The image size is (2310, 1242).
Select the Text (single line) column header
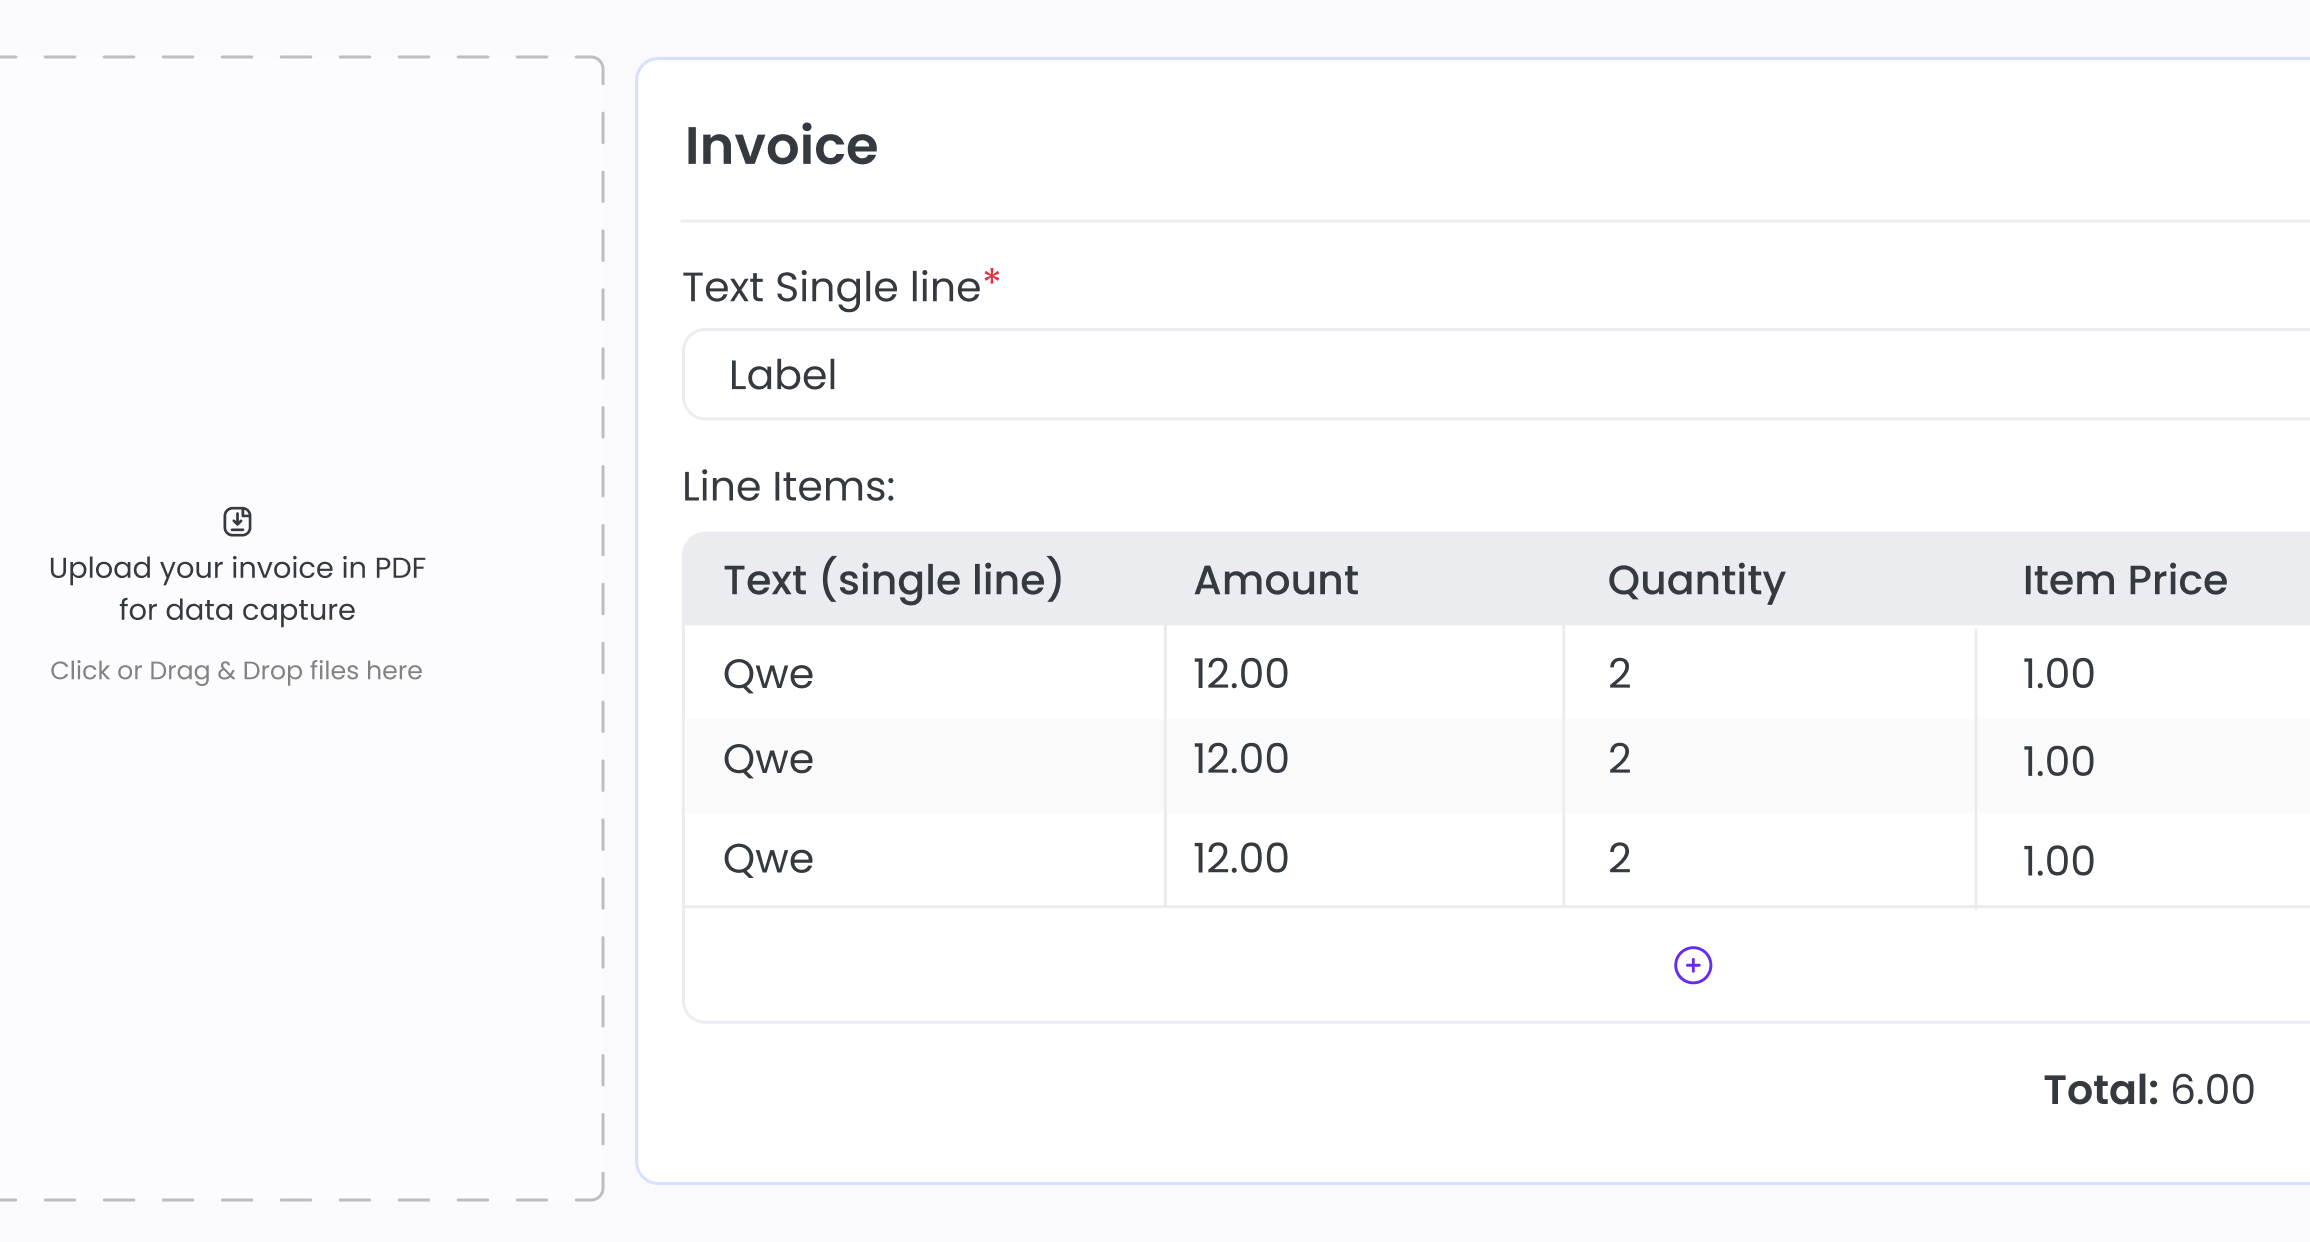pos(893,580)
